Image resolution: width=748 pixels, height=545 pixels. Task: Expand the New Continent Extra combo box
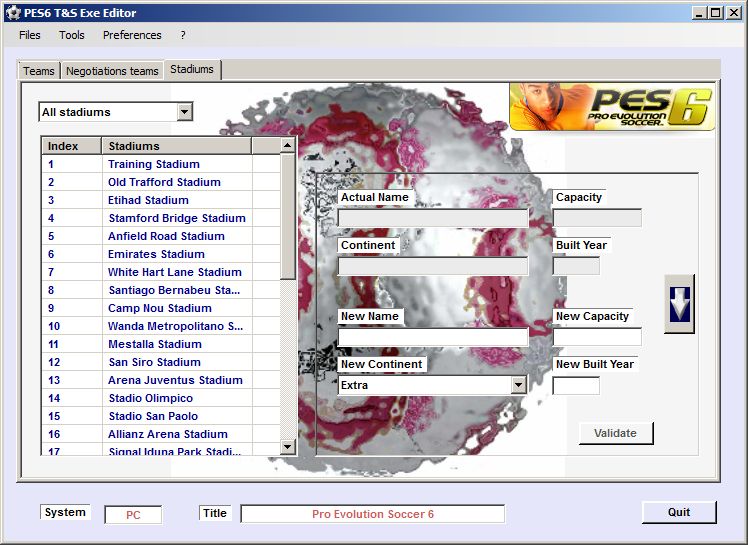click(518, 385)
